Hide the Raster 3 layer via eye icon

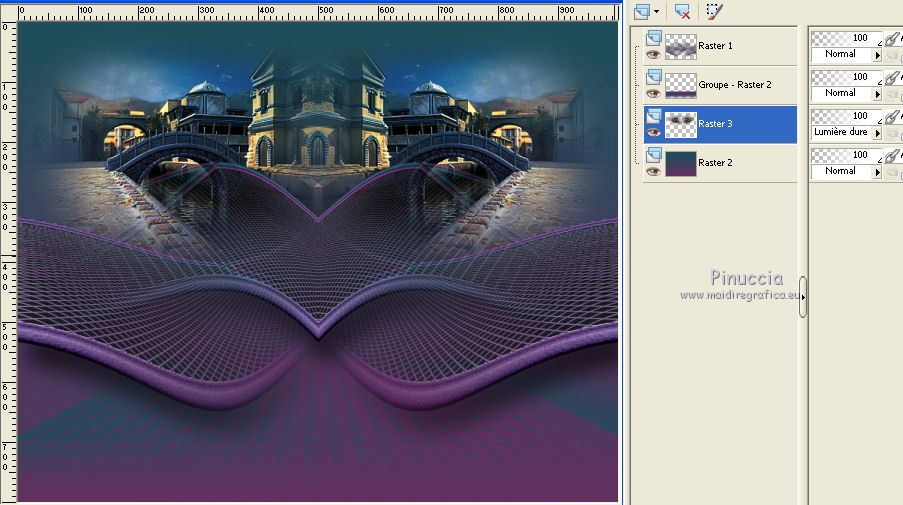pyautogui.click(x=654, y=131)
